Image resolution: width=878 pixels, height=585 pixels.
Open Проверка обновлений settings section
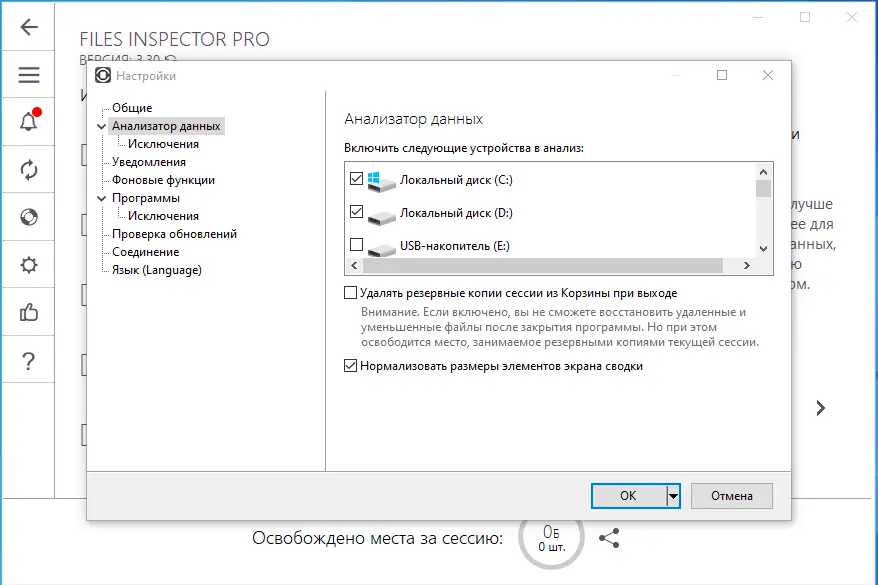(x=174, y=233)
